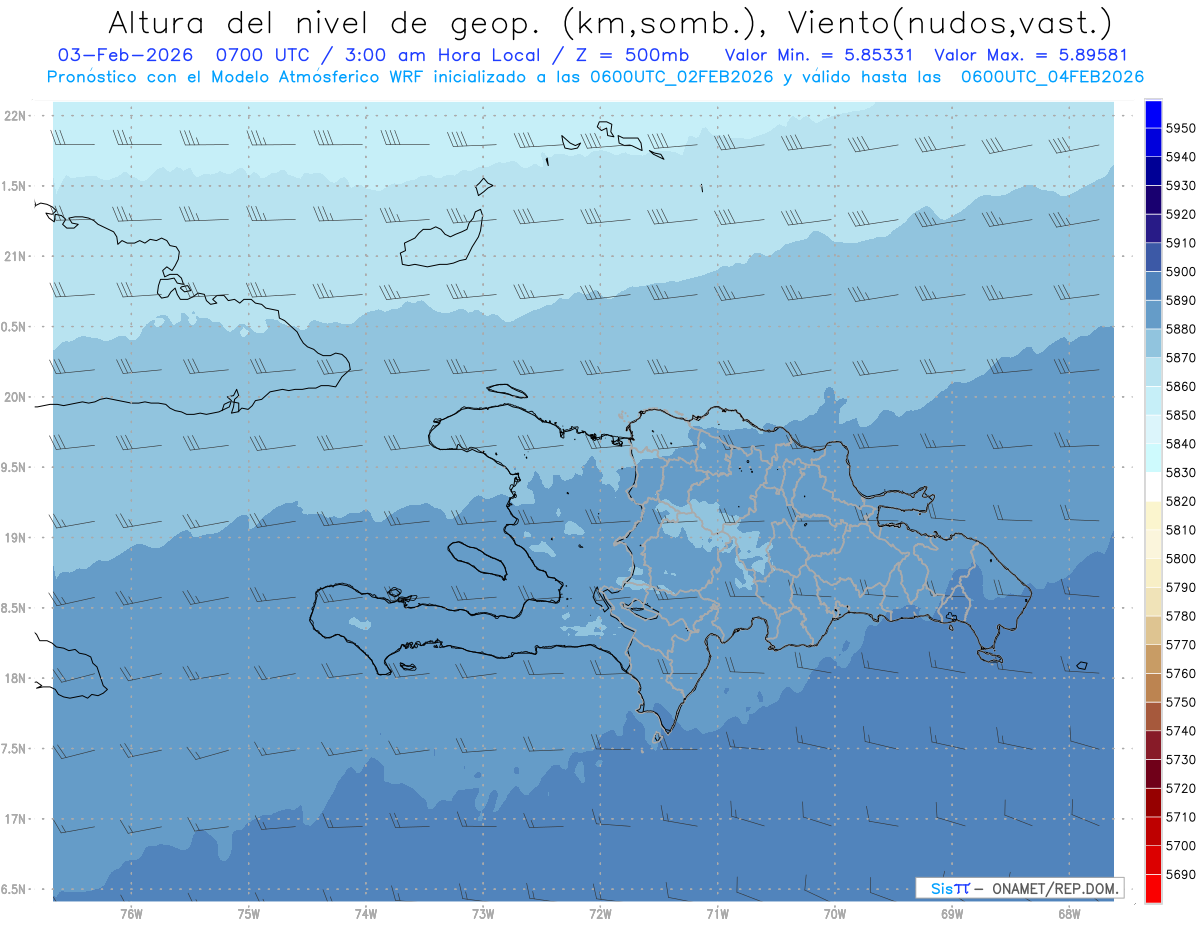Screen dimensions: 1200x927
Task: Click the legend value 5690
Action: coord(1181,874)
